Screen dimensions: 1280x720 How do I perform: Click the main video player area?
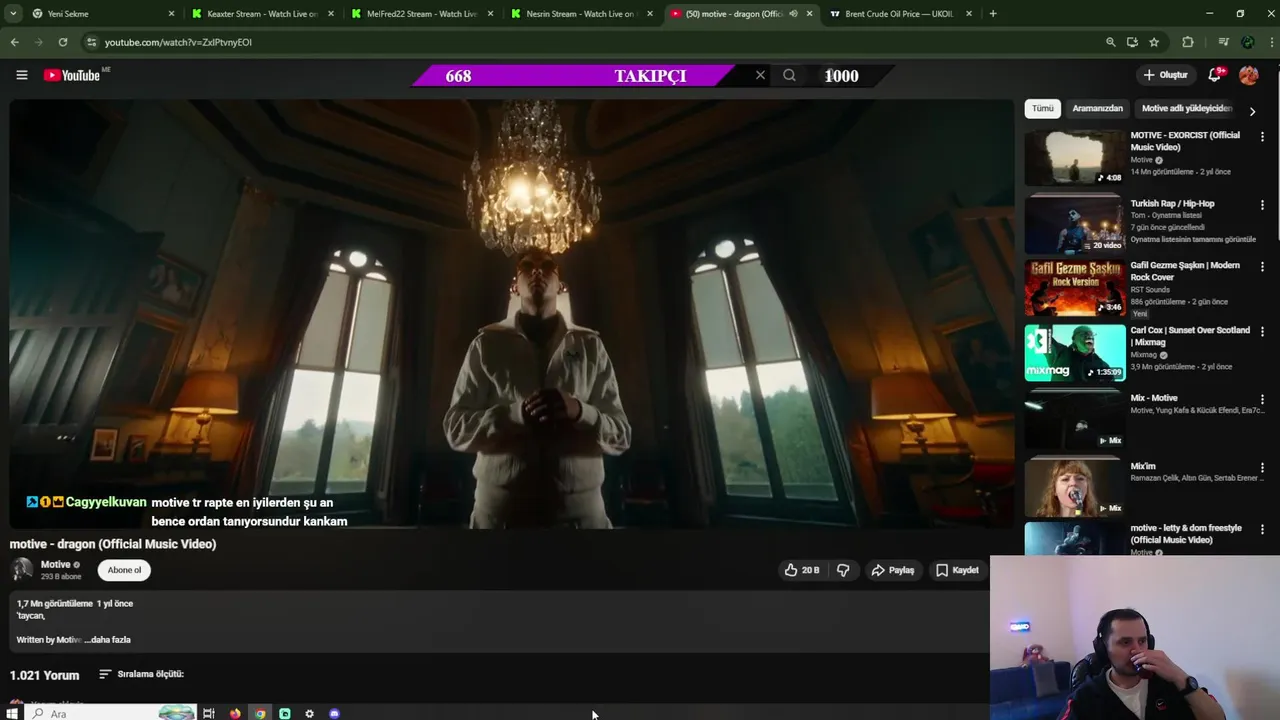click(x=512, y=313)
